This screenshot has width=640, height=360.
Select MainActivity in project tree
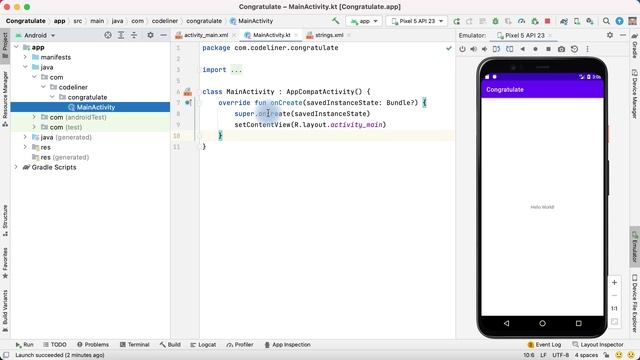[x=90, y=107]
